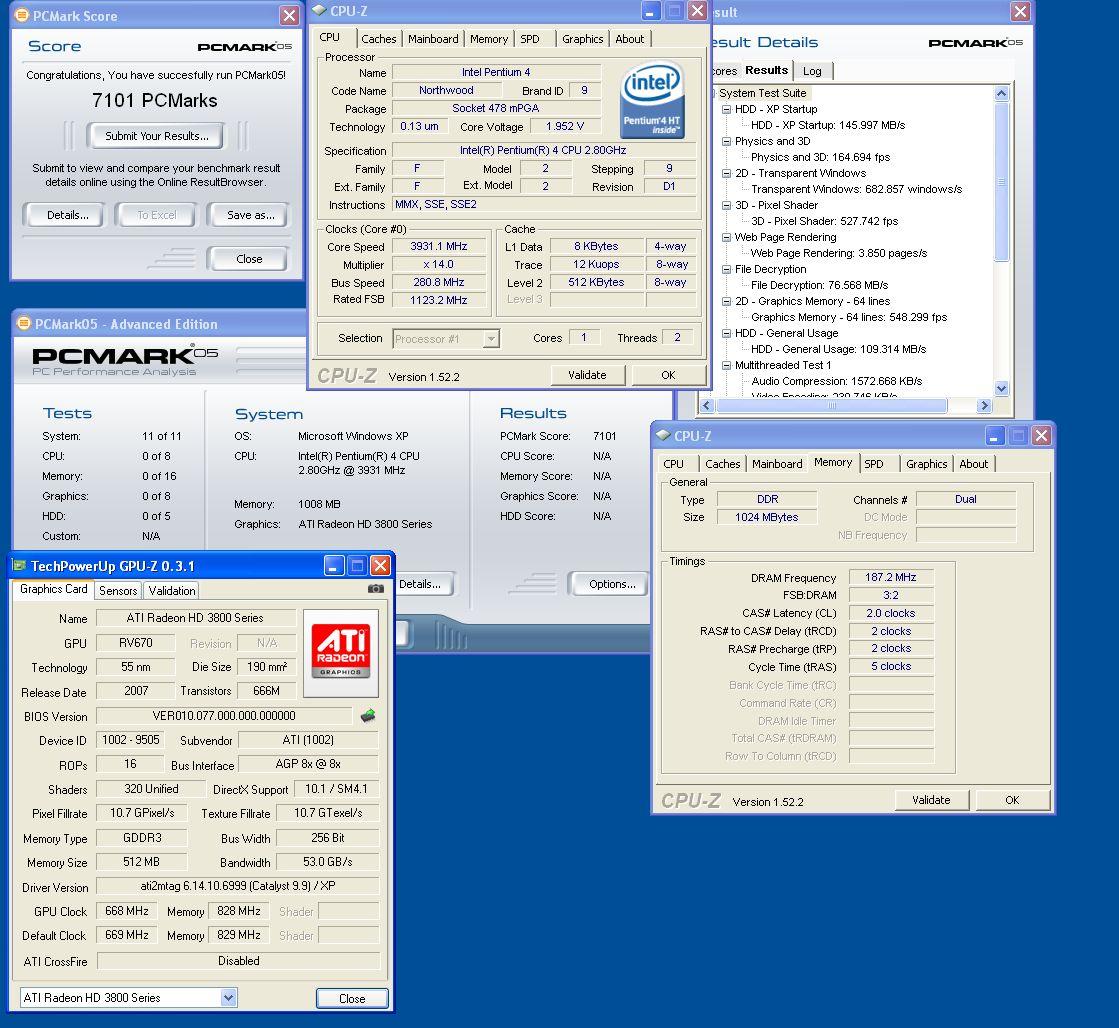The height and width of the screenshot is (1028, 1119).
Task: Click the Save as button
Action: pos(250,215)
